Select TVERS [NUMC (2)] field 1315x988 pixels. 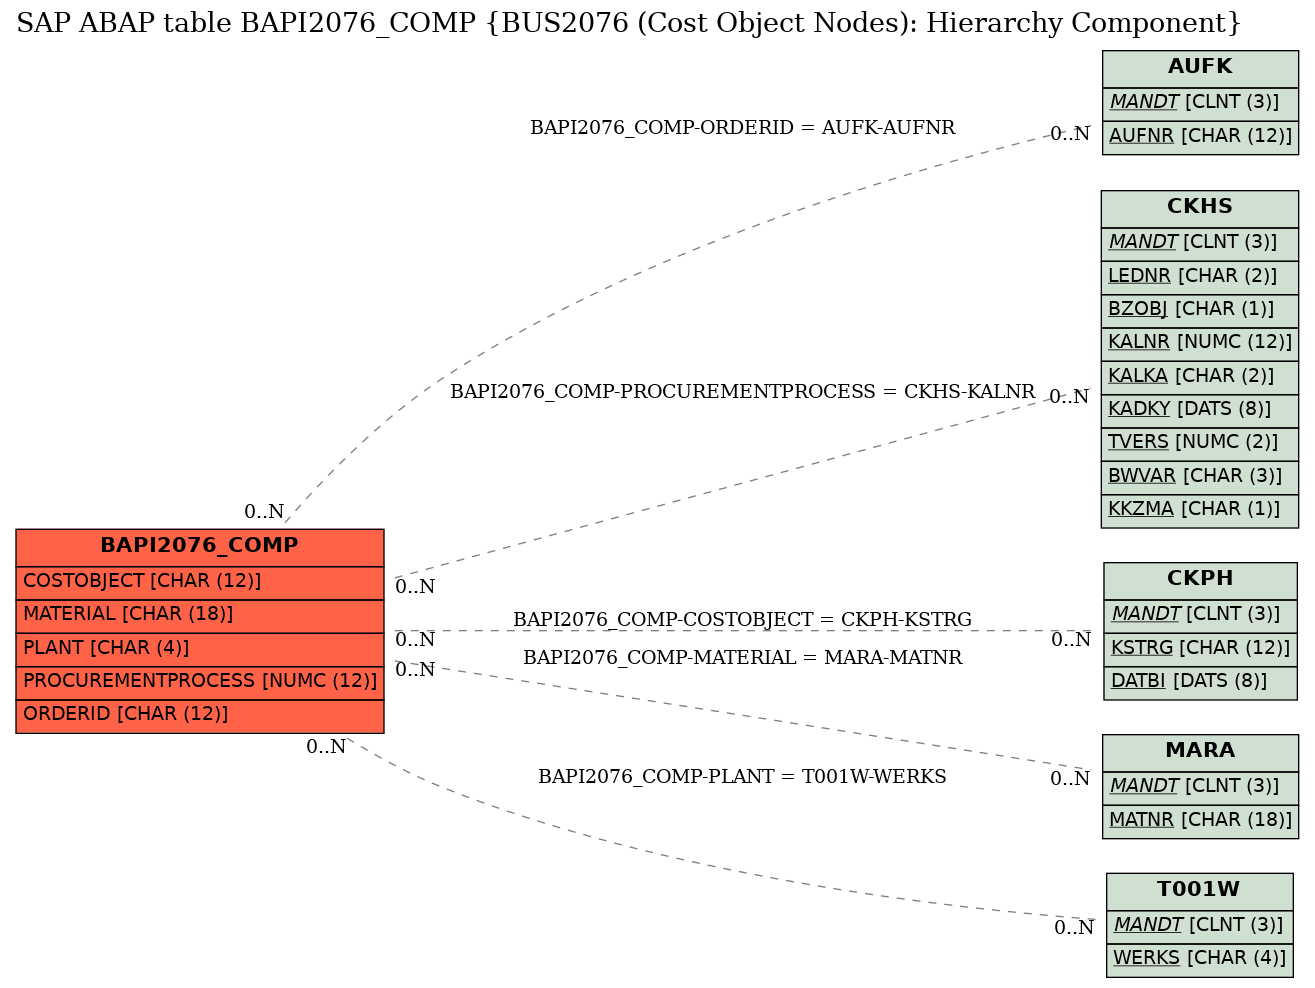pyautogui.click(x=1200, y=443)
